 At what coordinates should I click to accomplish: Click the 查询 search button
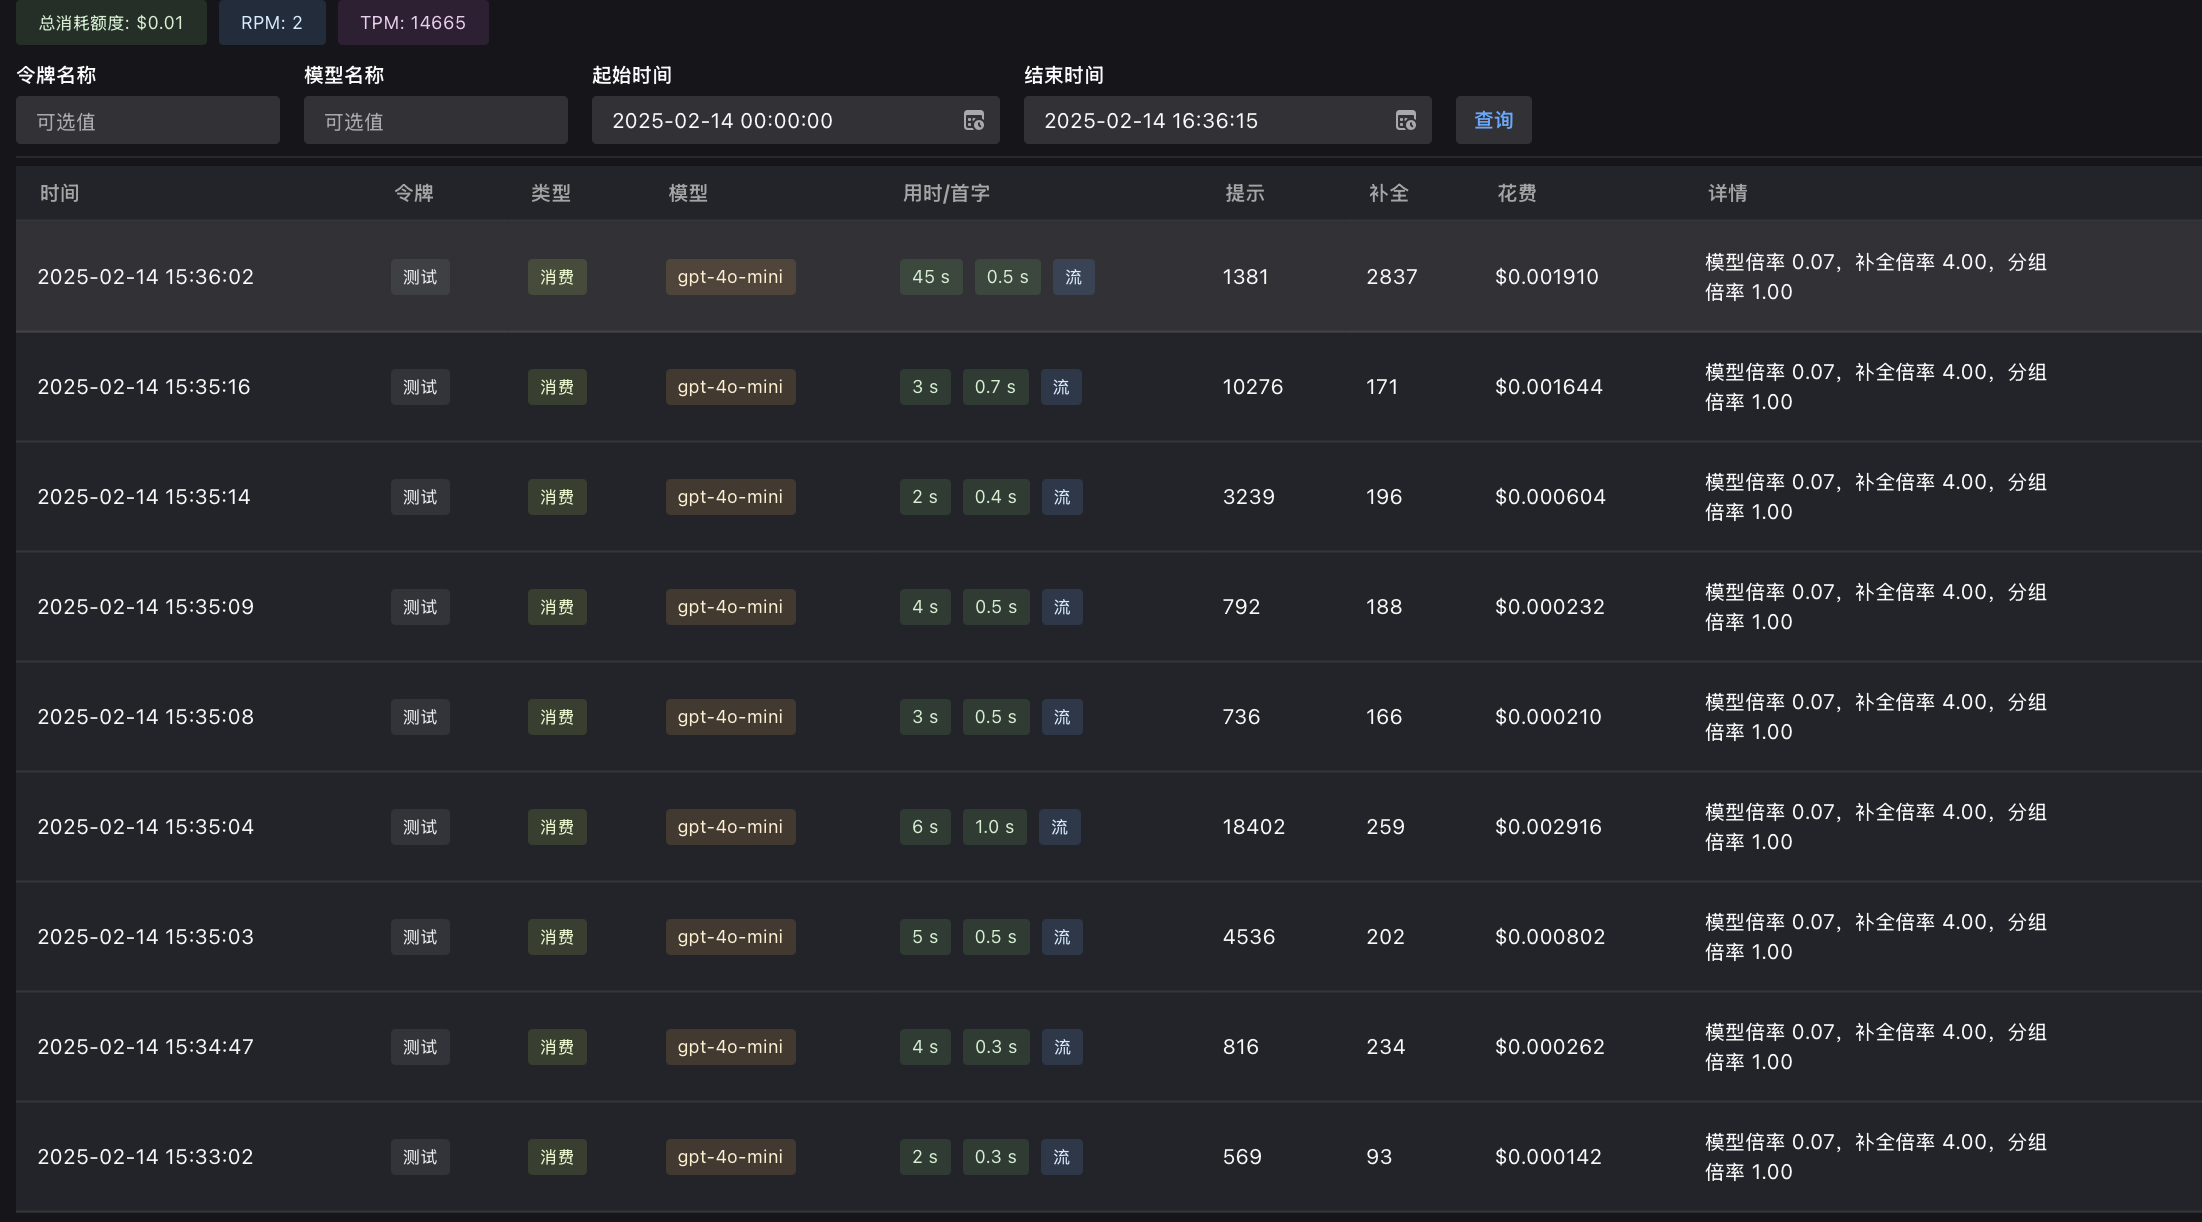click(1493, 120)
